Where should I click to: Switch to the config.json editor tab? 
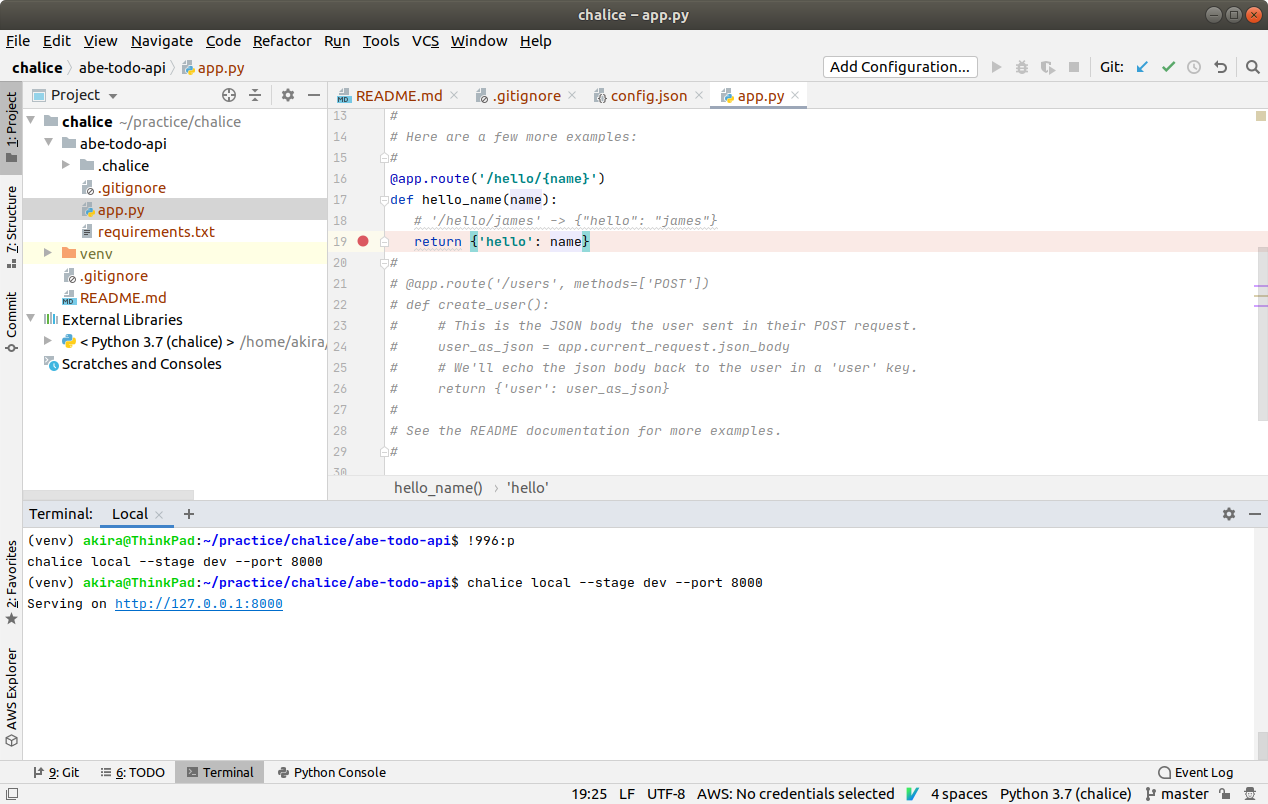pyautogui.click(x=650, y=95)
